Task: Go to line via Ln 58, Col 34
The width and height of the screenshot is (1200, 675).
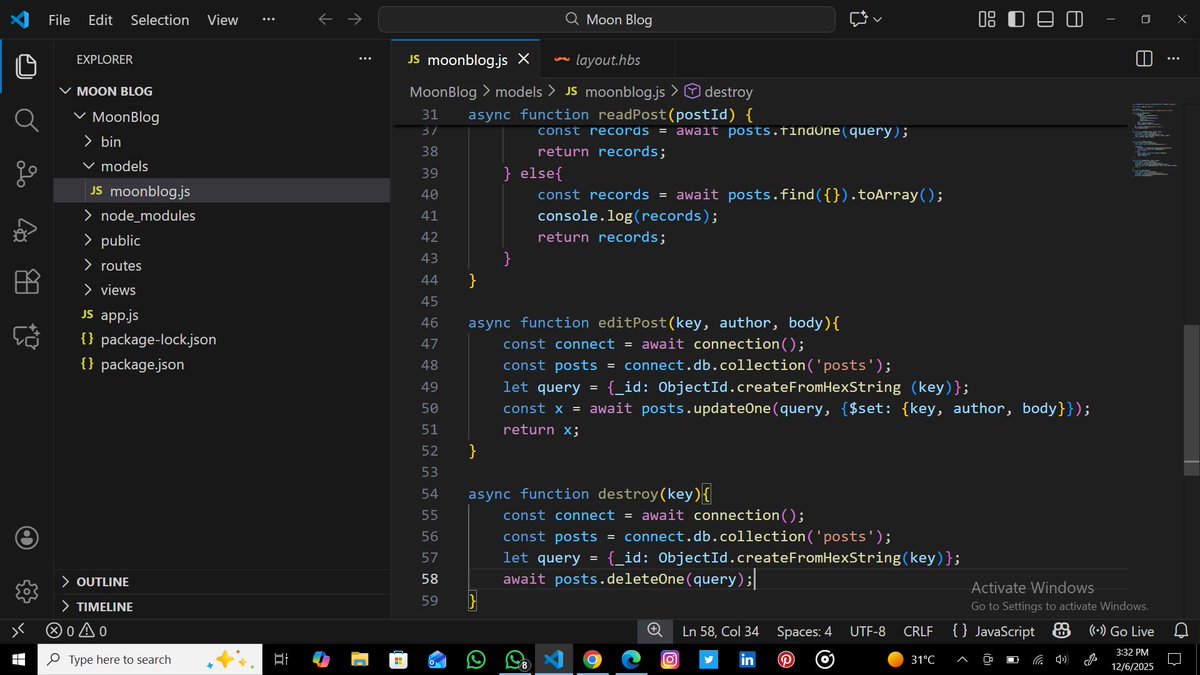Action: pos(720,631)
